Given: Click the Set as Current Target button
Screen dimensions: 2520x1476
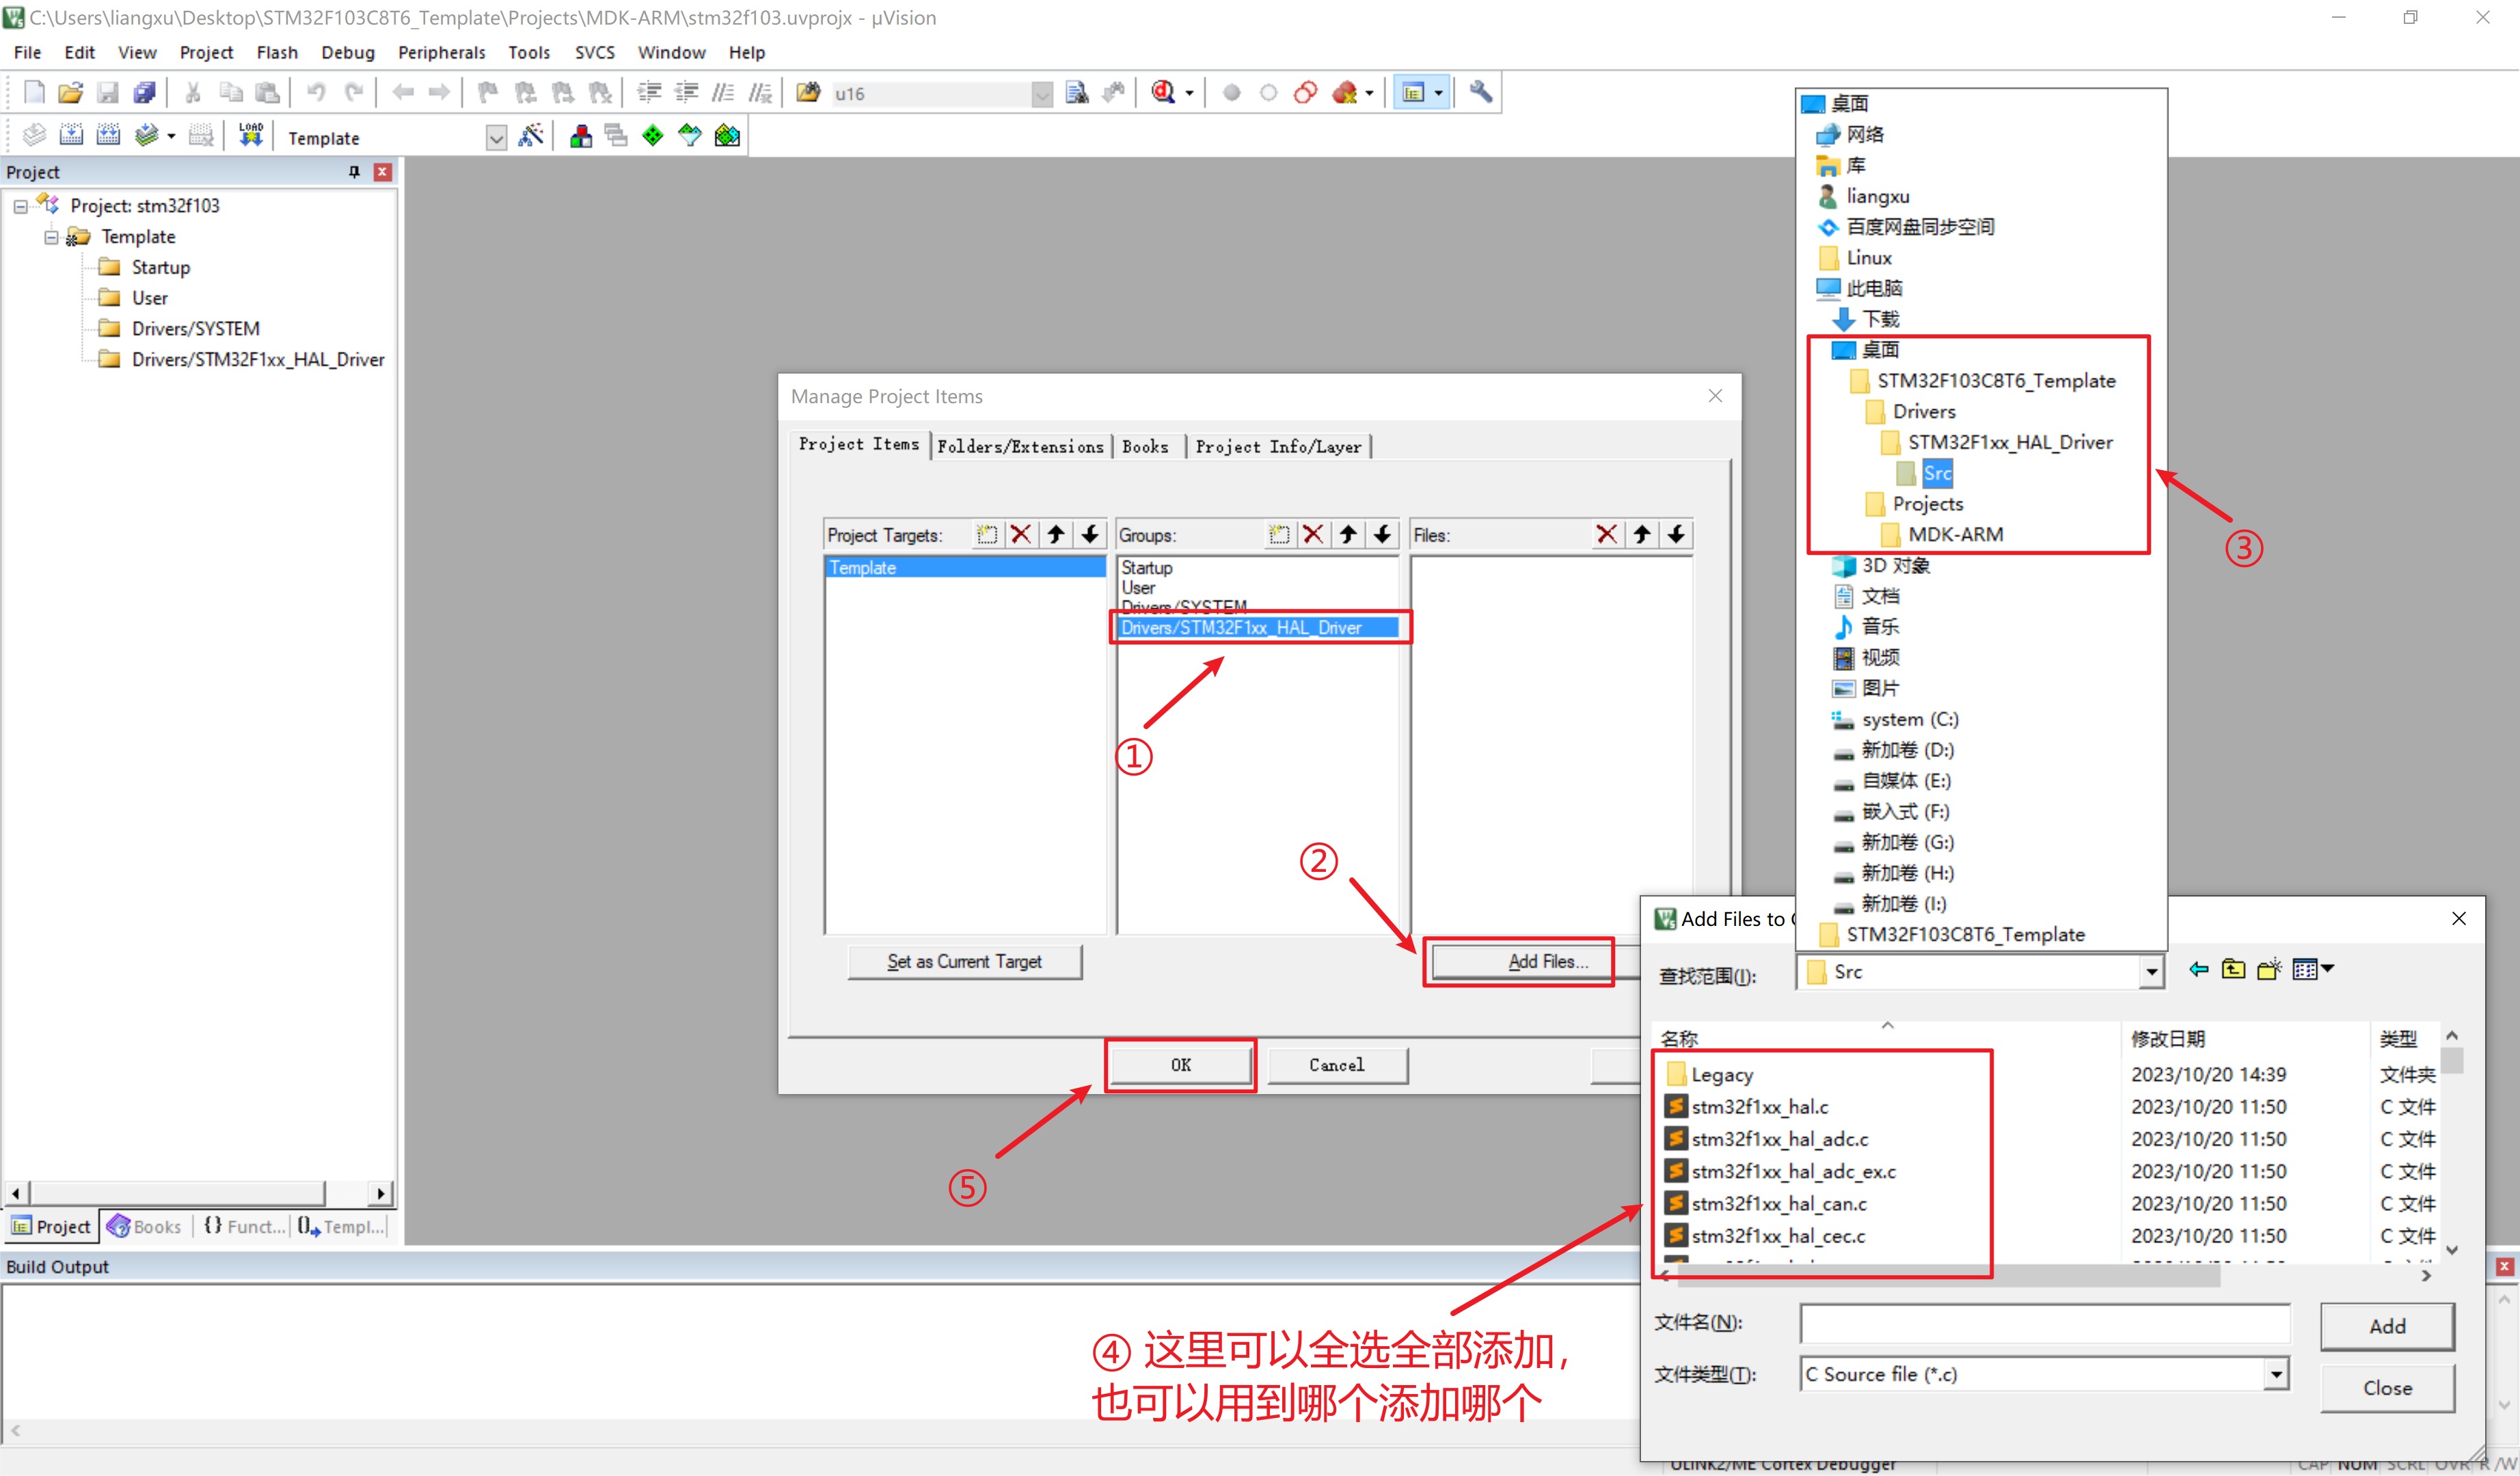Looking at the screenshot, I should point(964,961).
